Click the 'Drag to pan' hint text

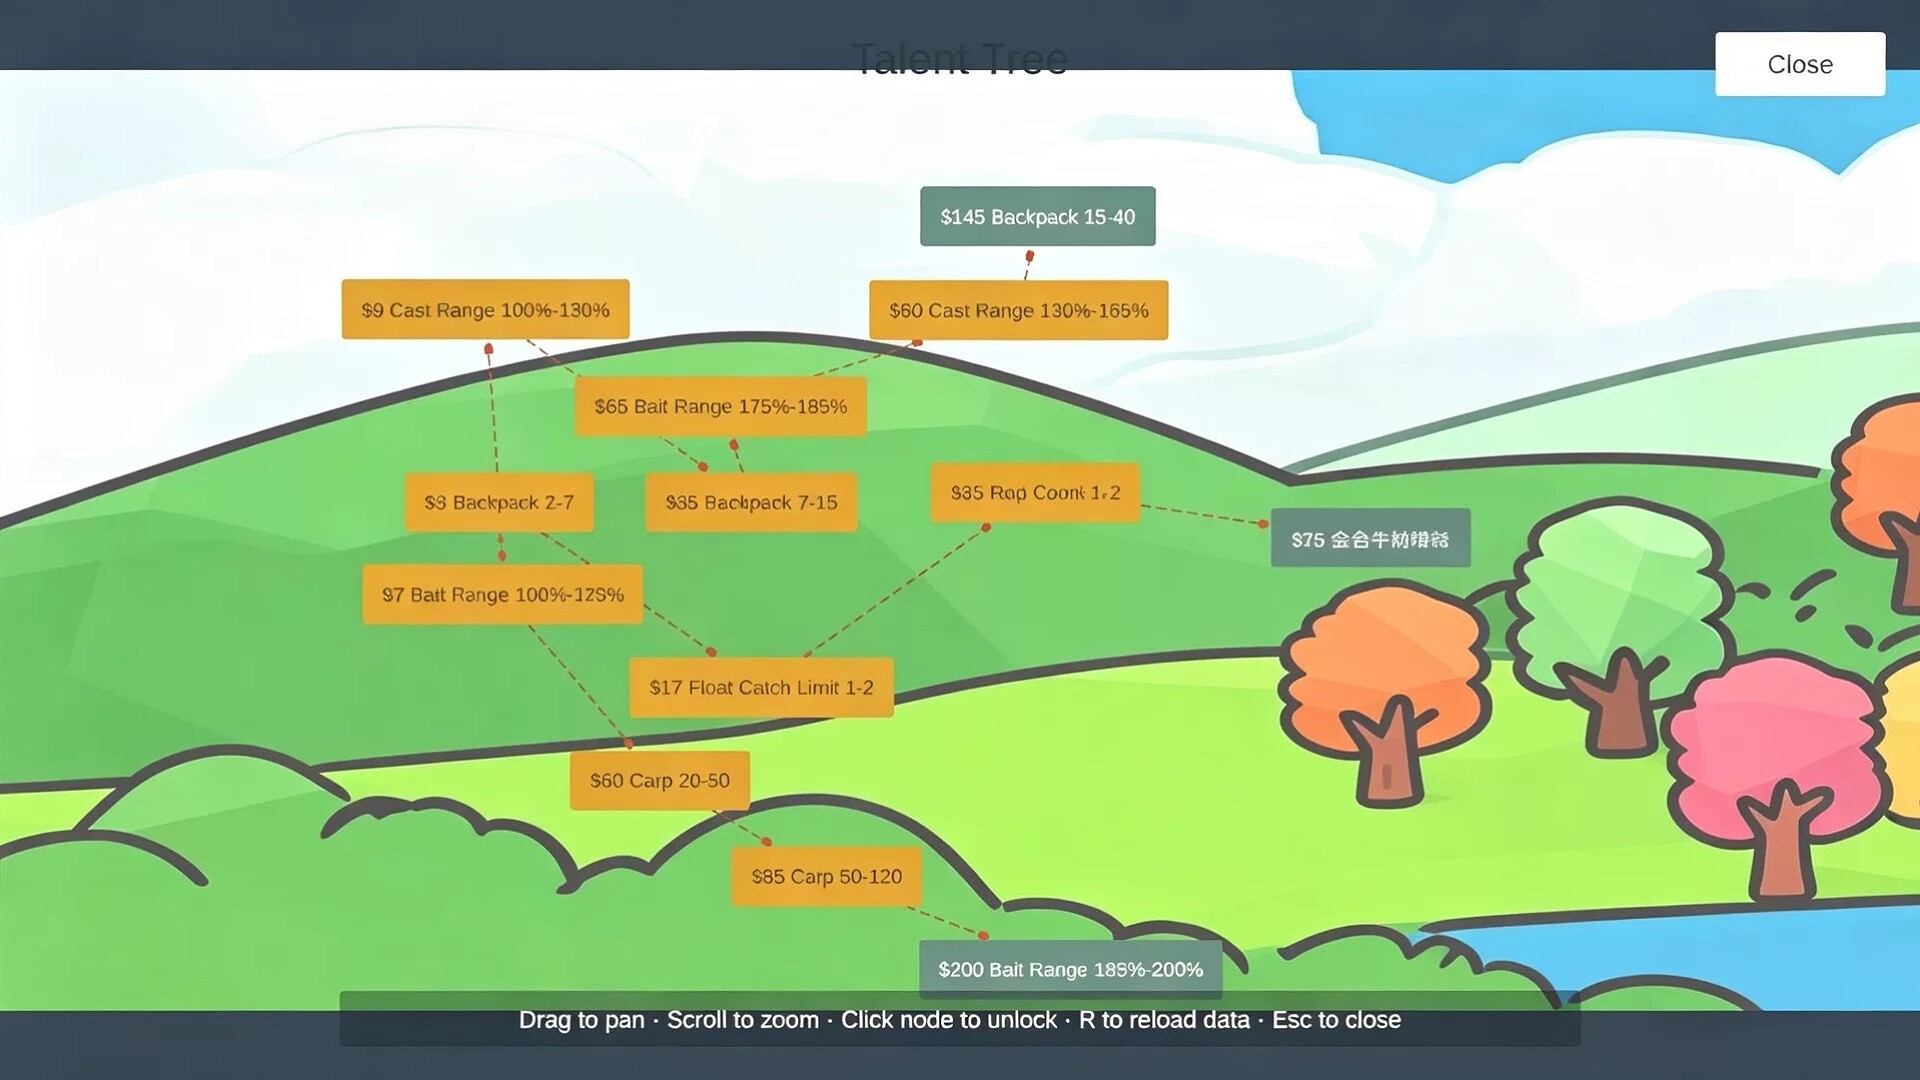click(x=581, y=1020)
